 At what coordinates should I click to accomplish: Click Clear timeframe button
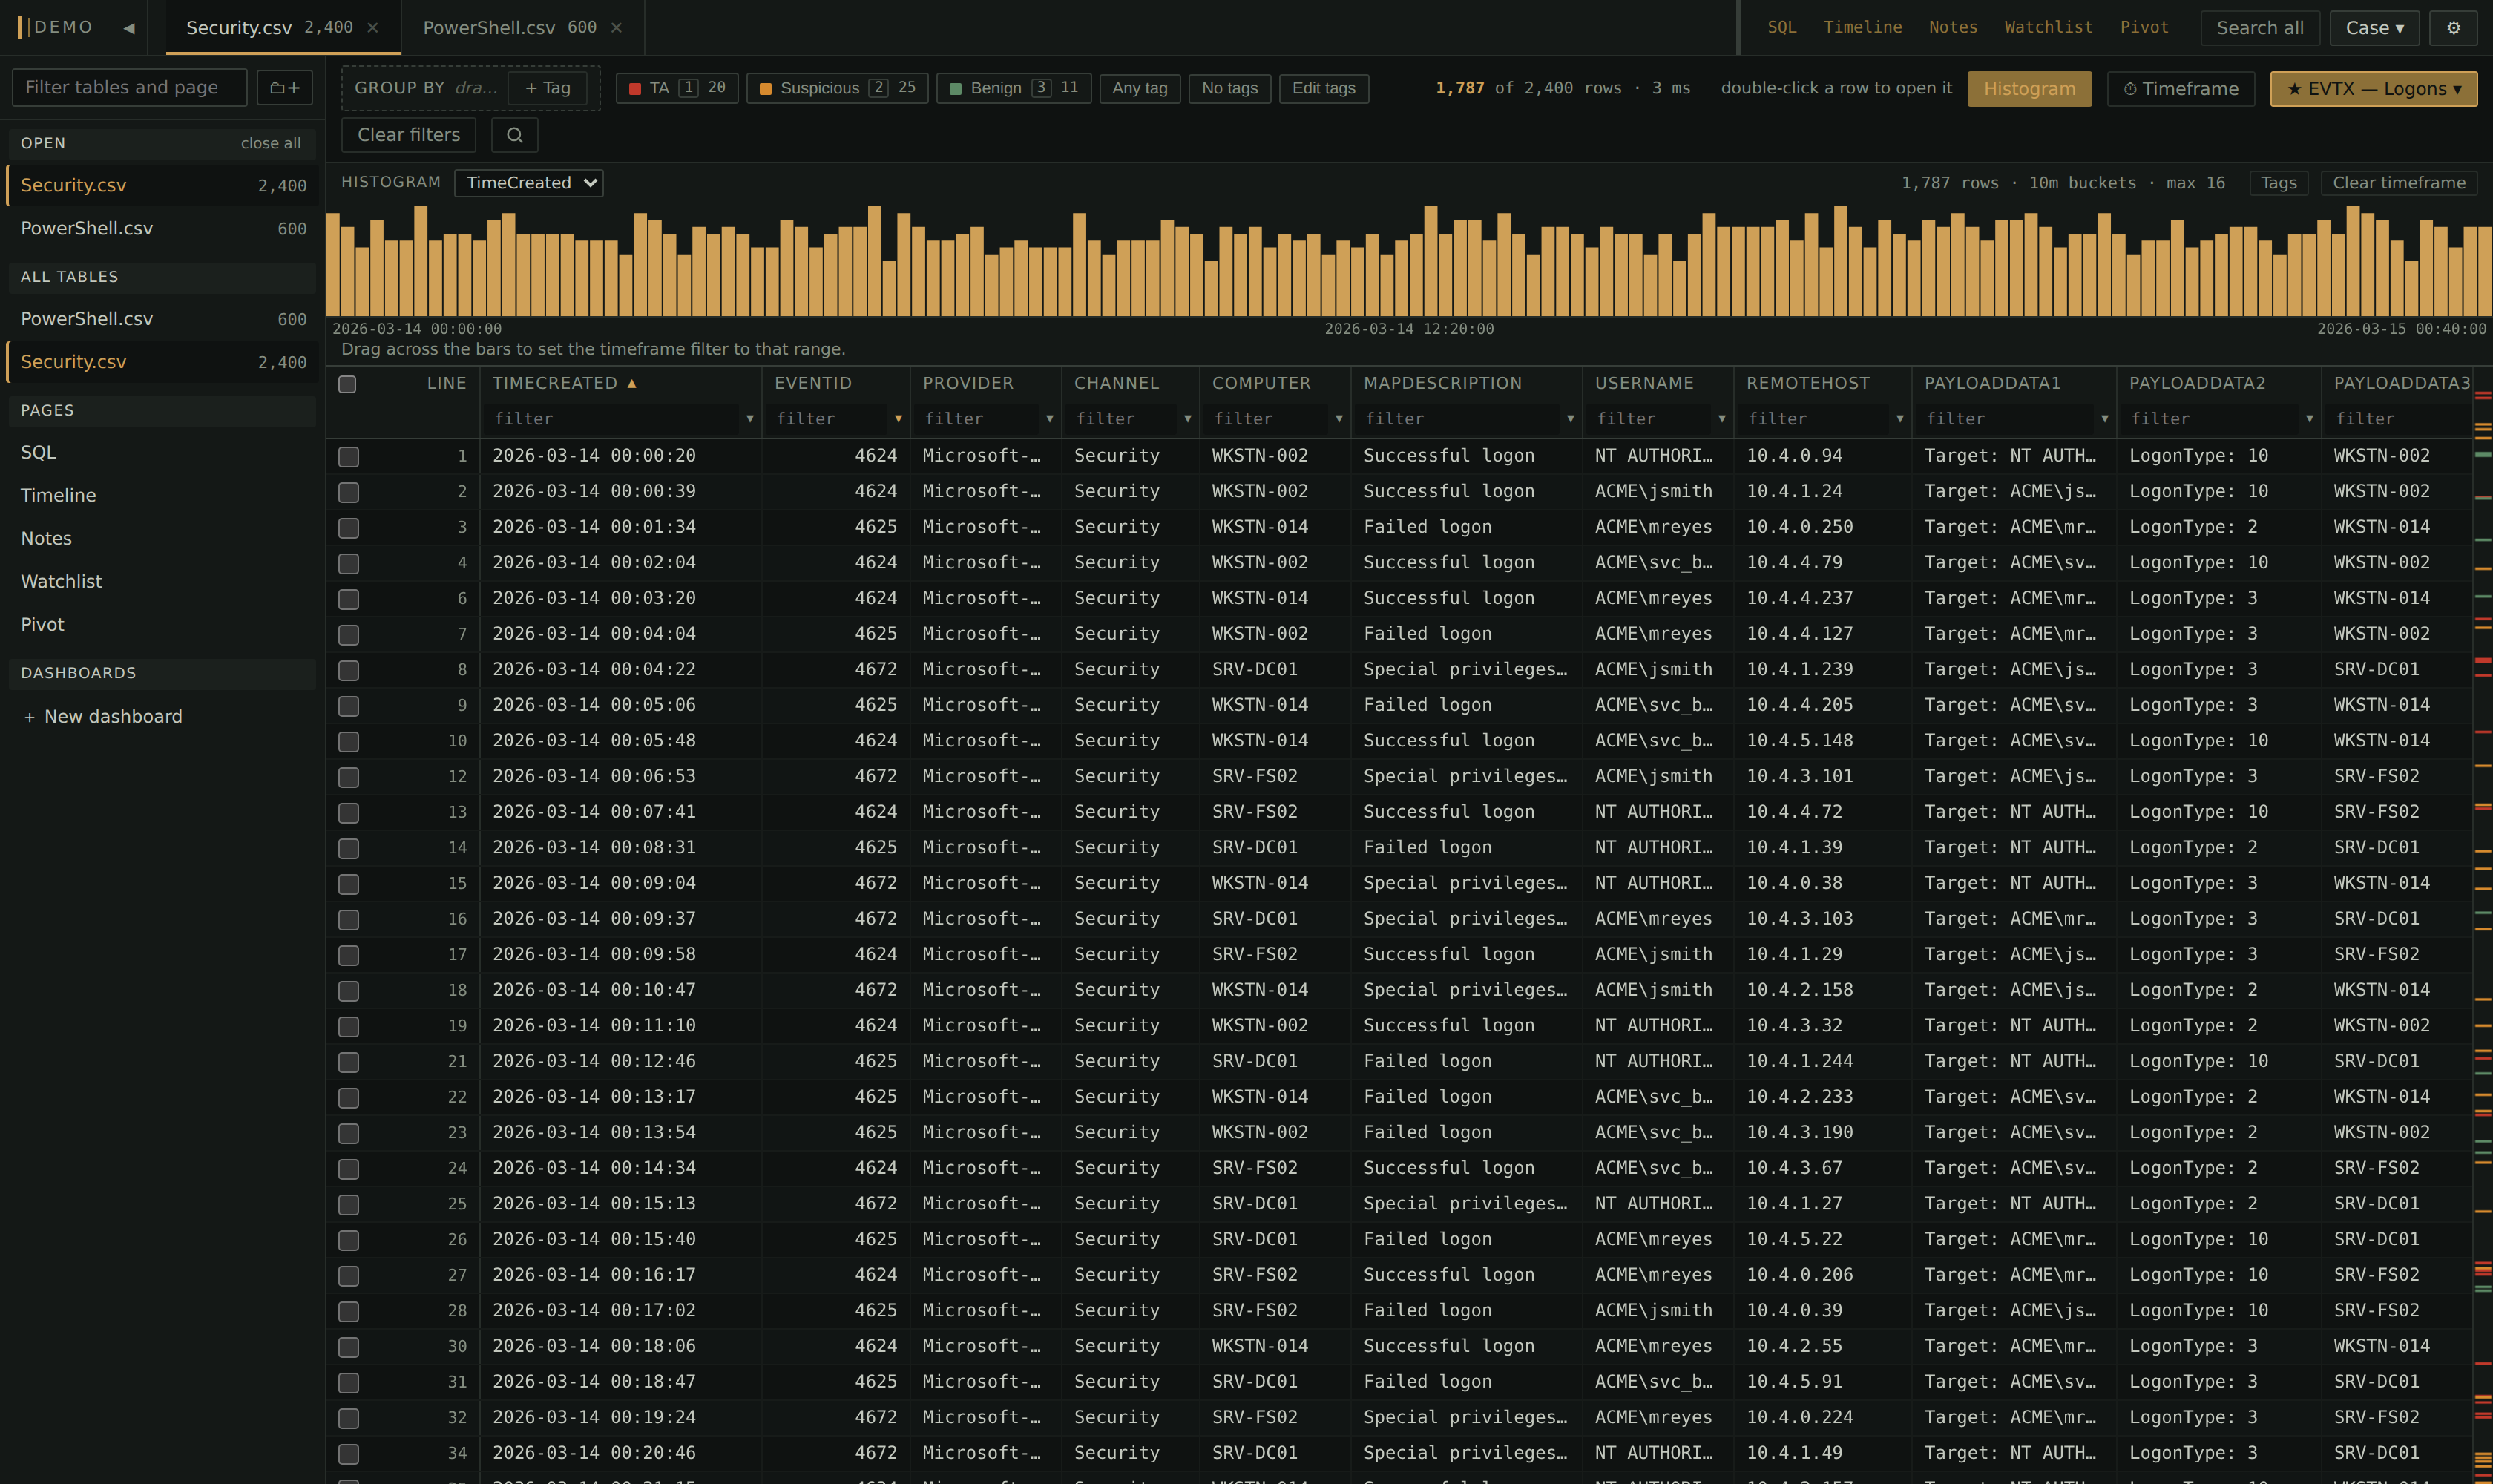click(2398, 183)
